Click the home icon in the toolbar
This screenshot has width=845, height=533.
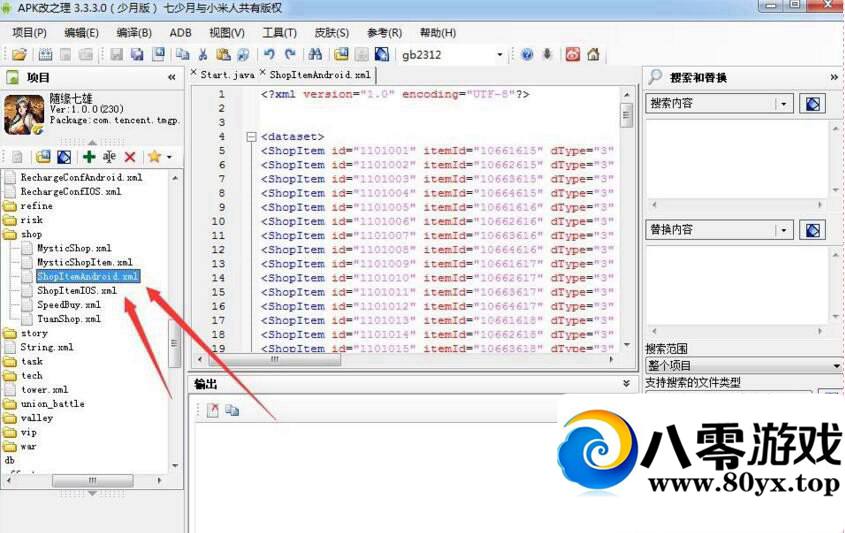(593, 54)
